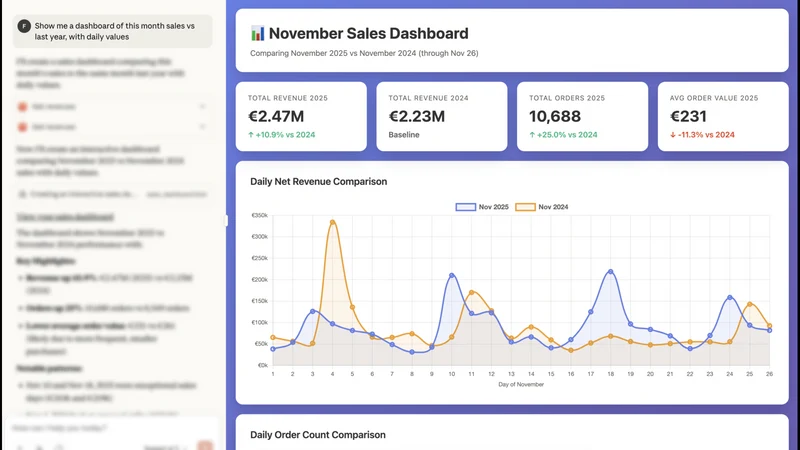Click the bar chart icon beside dashboard title
Image resolution: width=800 pixels, height=450 pixels.
(258, 34)
